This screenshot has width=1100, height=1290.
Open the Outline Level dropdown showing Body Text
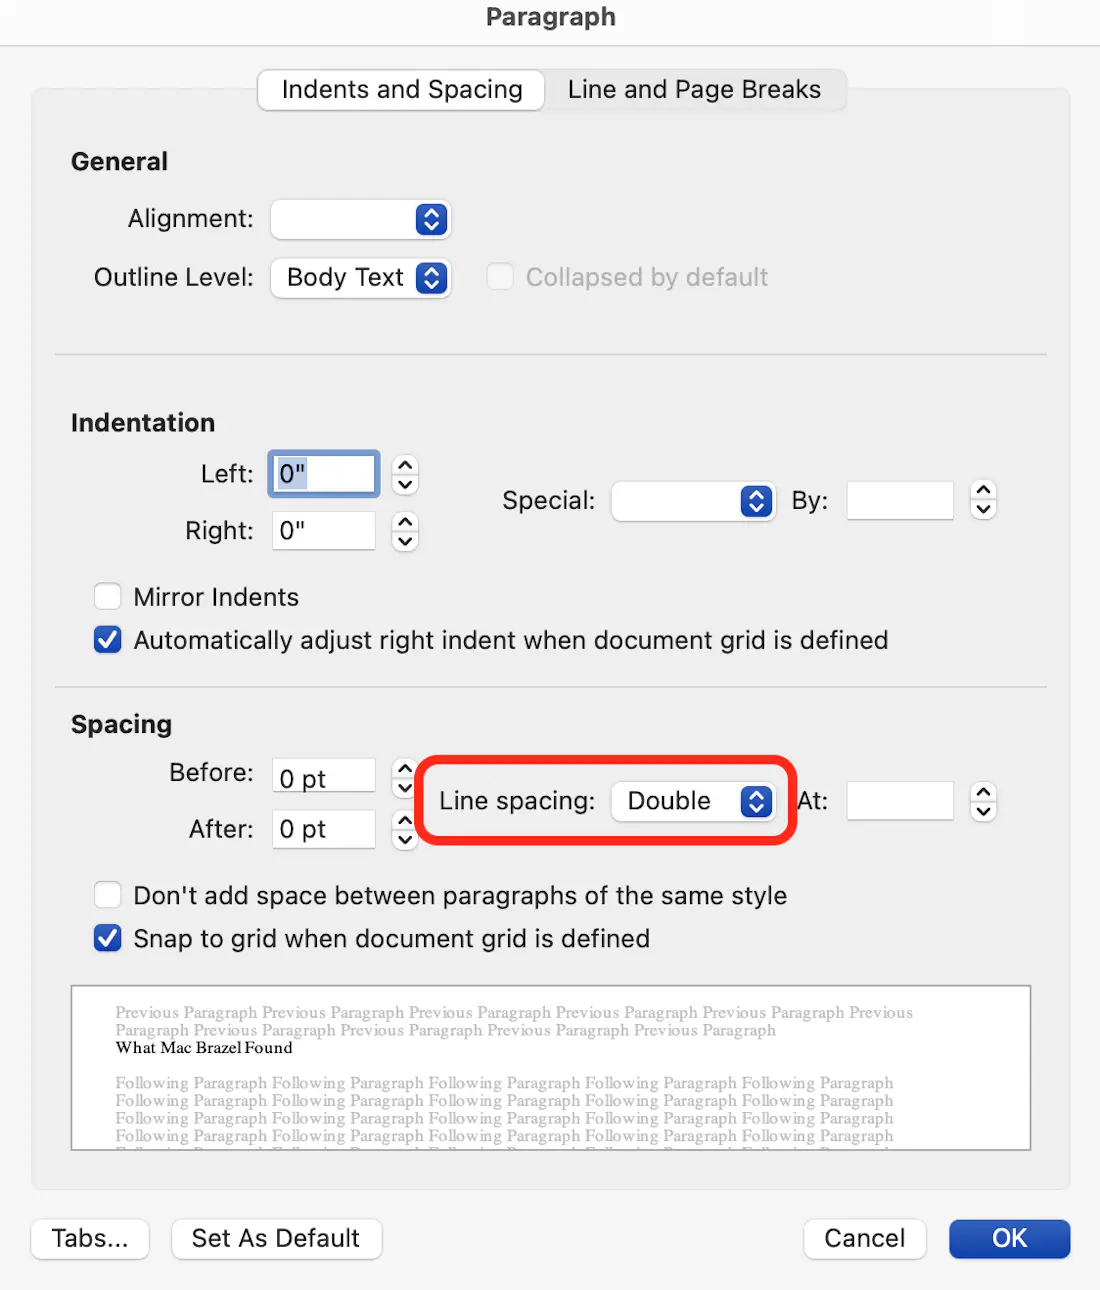coord(360,278)
